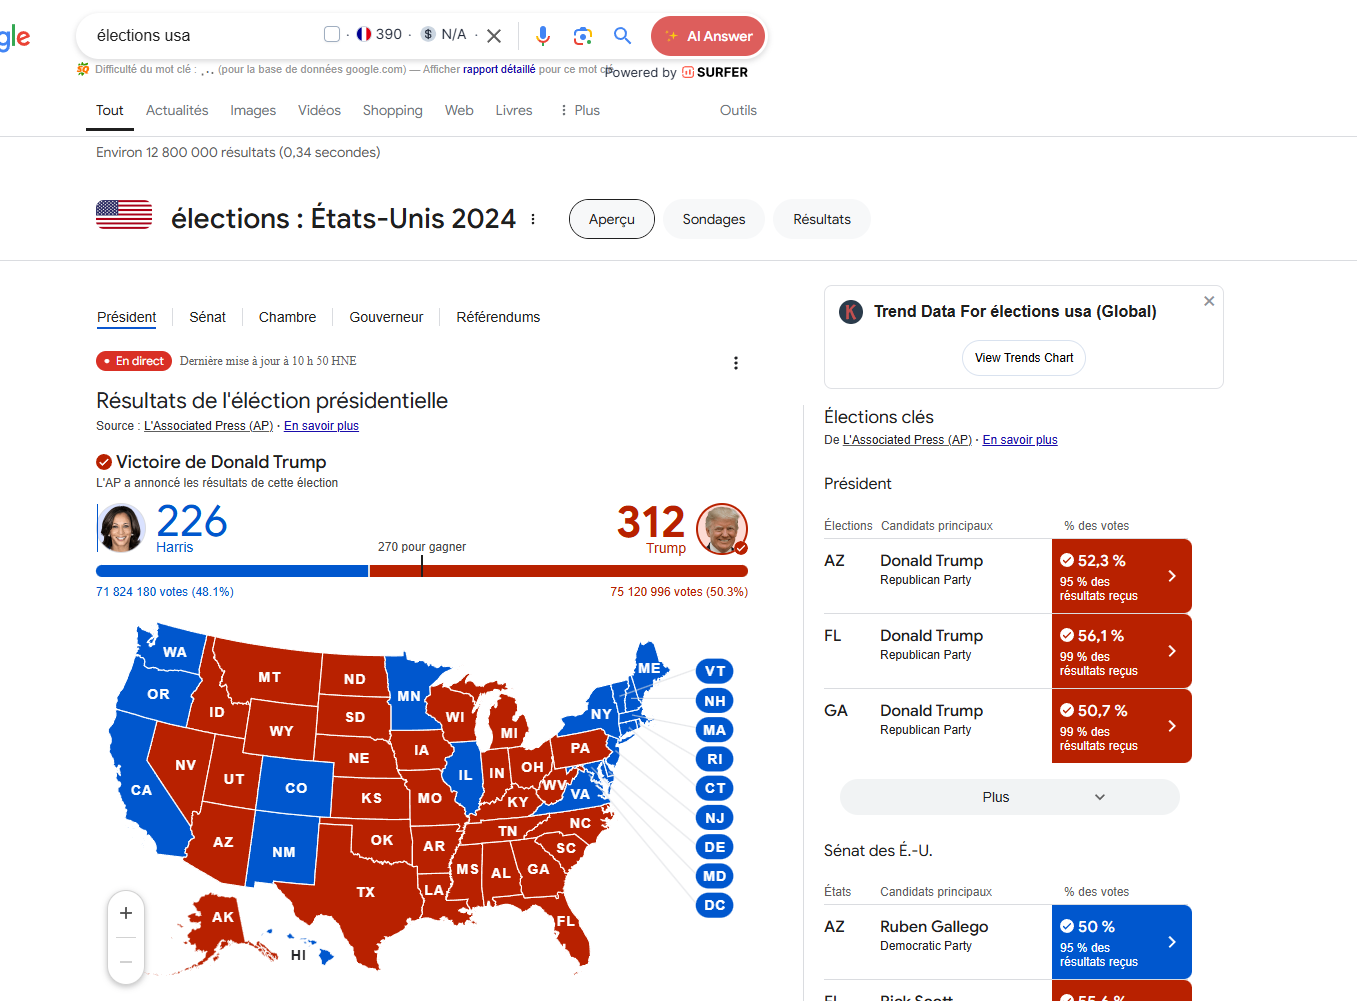Click Texas on the election map
Viewport: 1357px width, 1001px height.
point(366,891)
